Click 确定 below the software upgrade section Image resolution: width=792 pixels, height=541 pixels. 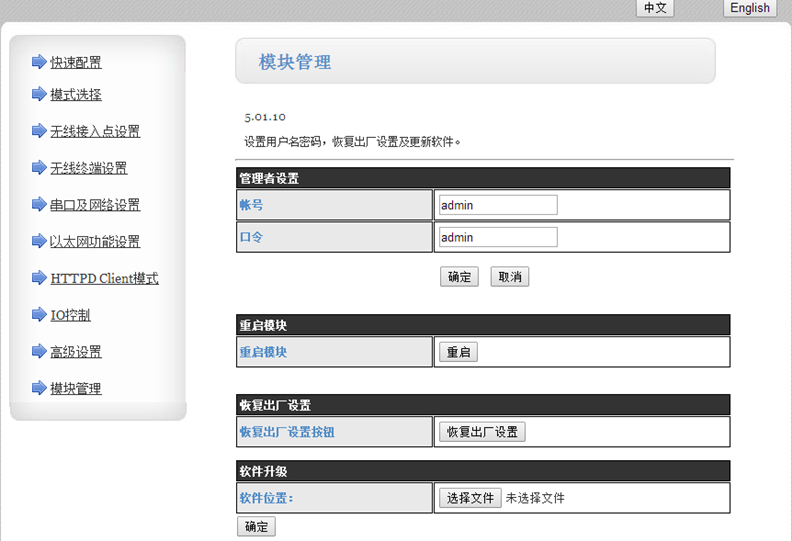(256, 527)
